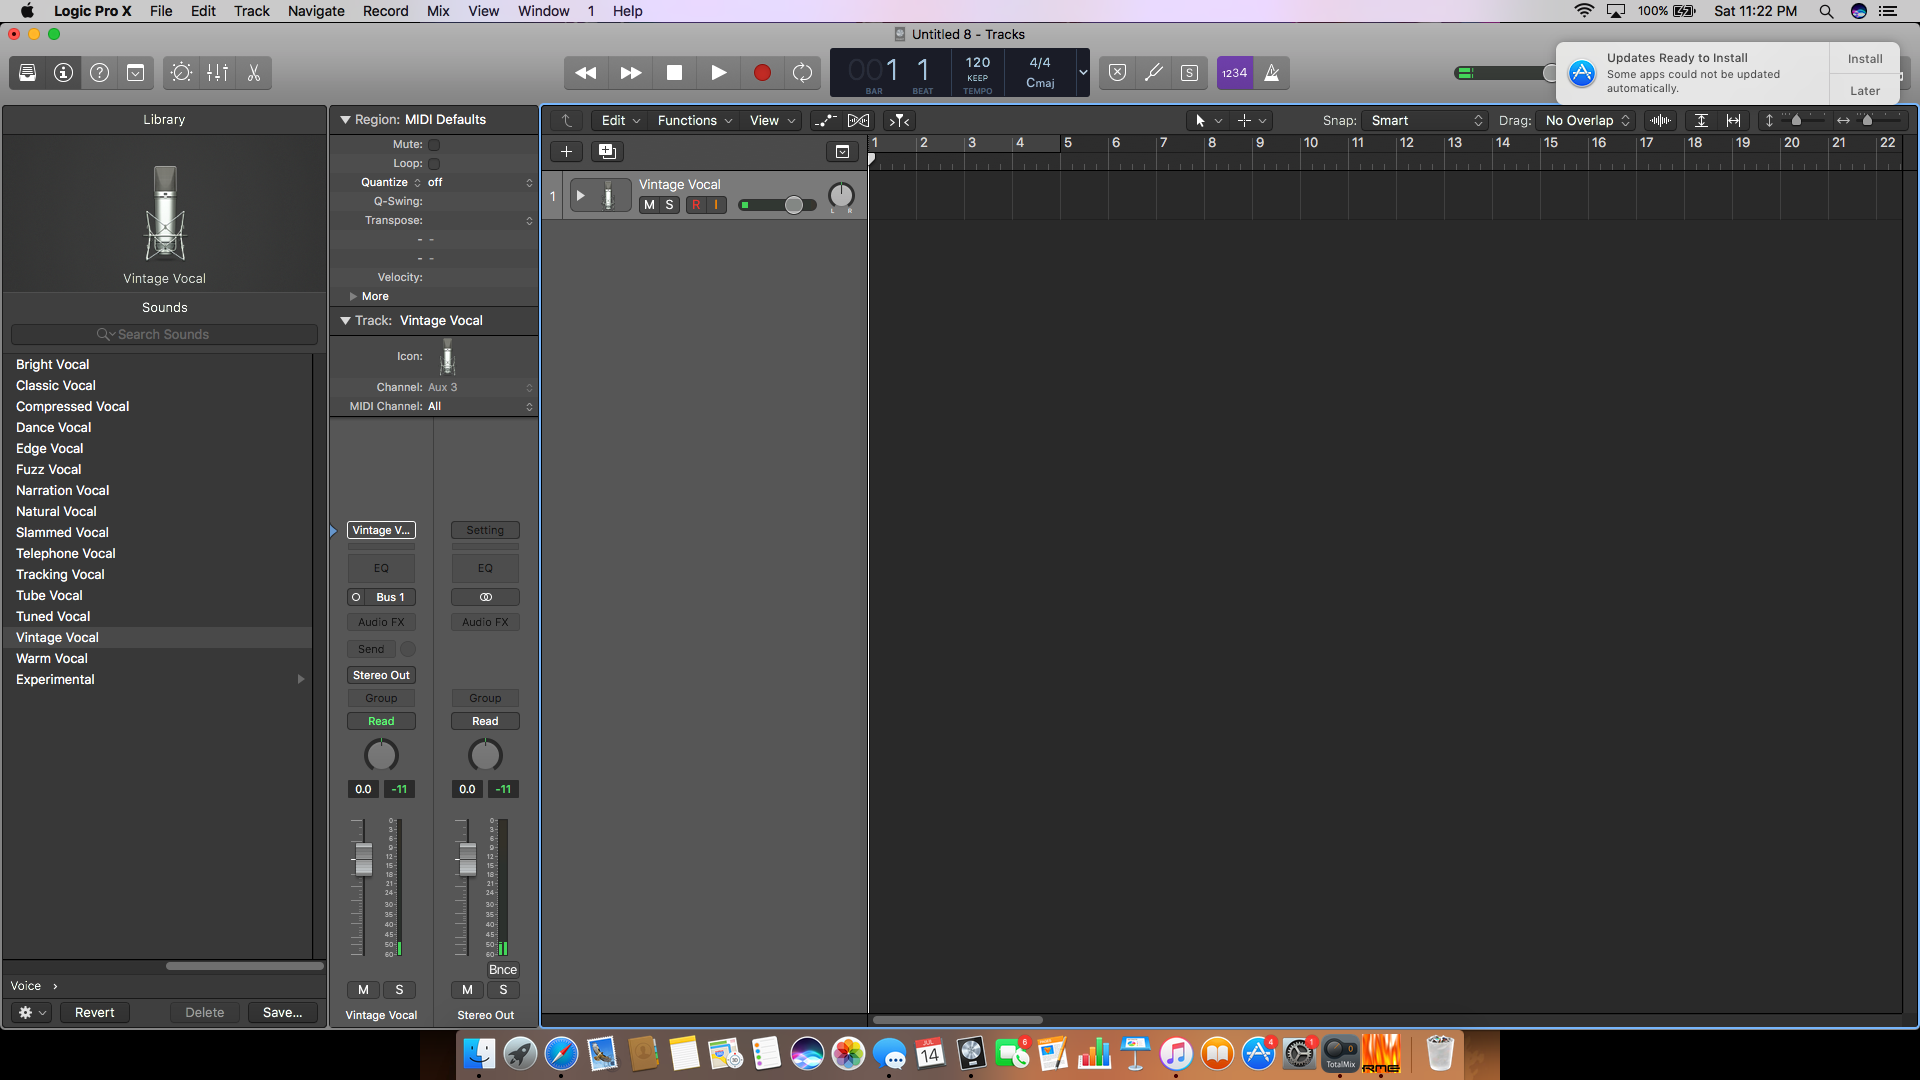
Task: Open the Mixer from the control bar
Action: pos(217,73)
